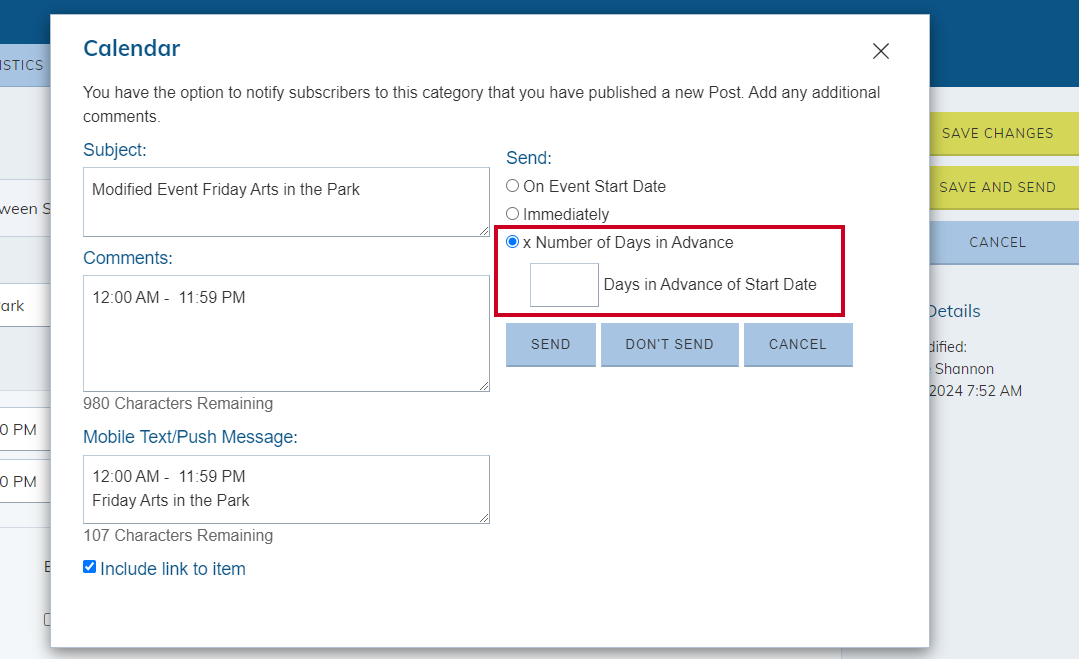Click the 'Subject:' label
The image size is (1079, 659).
pyautogui.click(x=115, y=150)
